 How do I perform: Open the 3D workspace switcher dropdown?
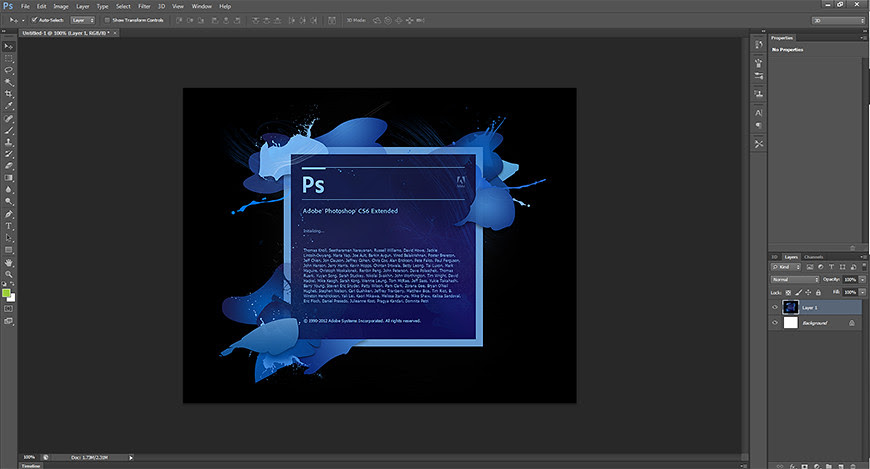pos(838,21)
